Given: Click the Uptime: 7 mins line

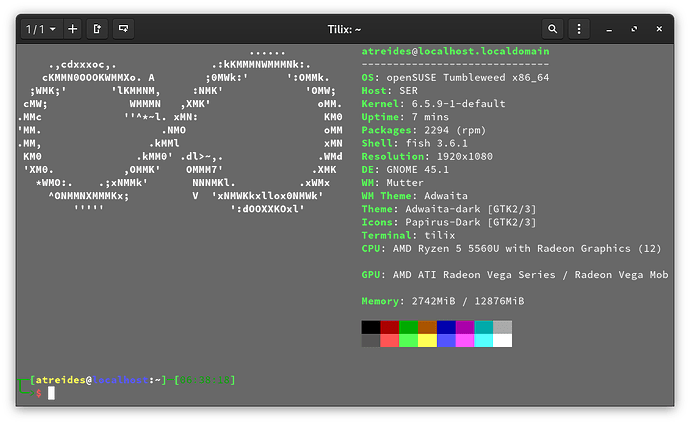Looking at the screenshot, I should pyautogui.click(x=405, y=117).
